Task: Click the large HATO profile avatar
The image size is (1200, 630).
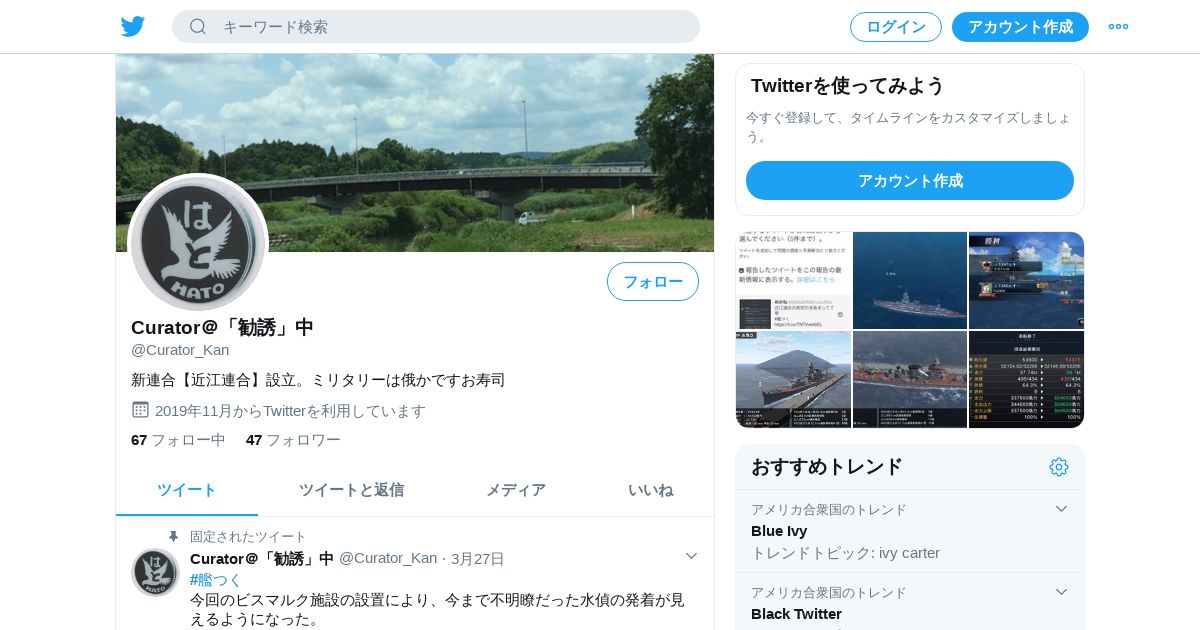Action: [198, 243]
